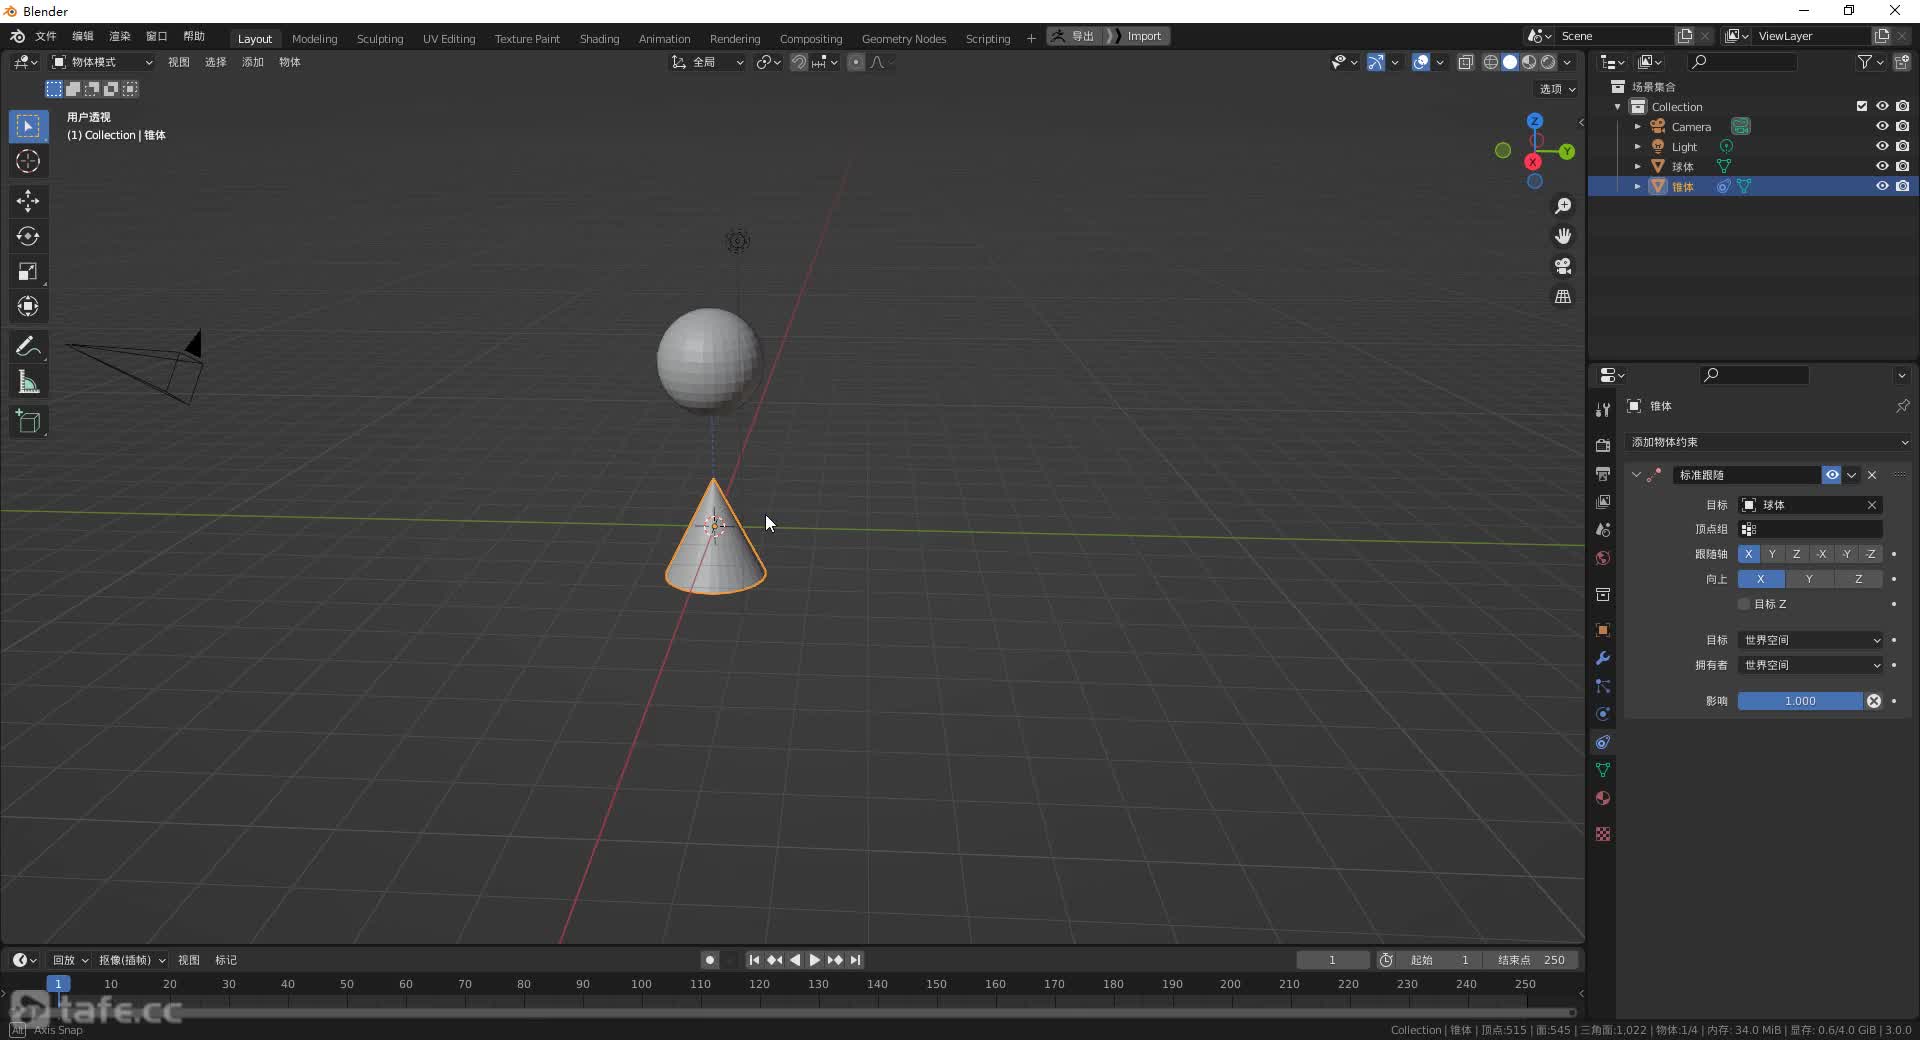Select the Annotate pencil tool
The image size is (1920, 1040).
pos(28,346)
